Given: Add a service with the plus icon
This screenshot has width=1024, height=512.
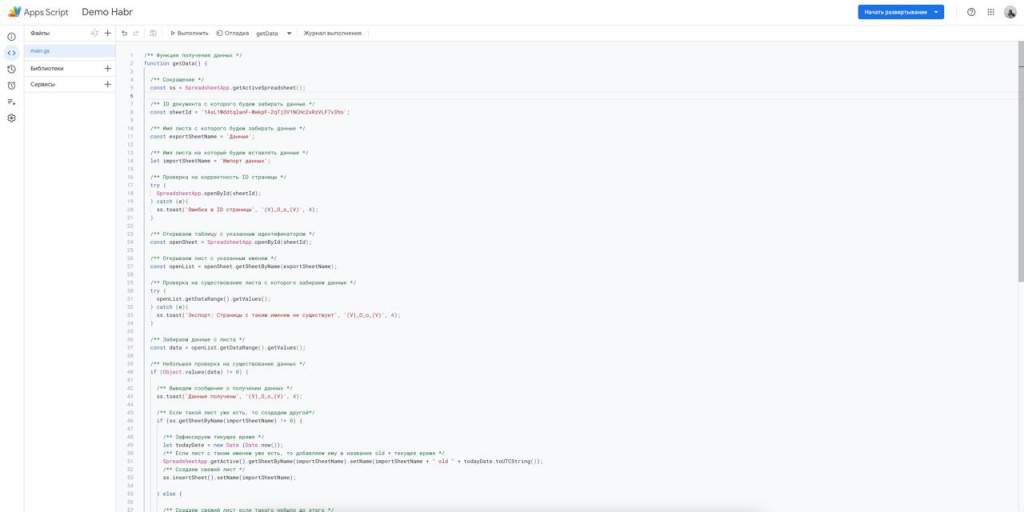Looking at the screenshot, I should (108, 84).
